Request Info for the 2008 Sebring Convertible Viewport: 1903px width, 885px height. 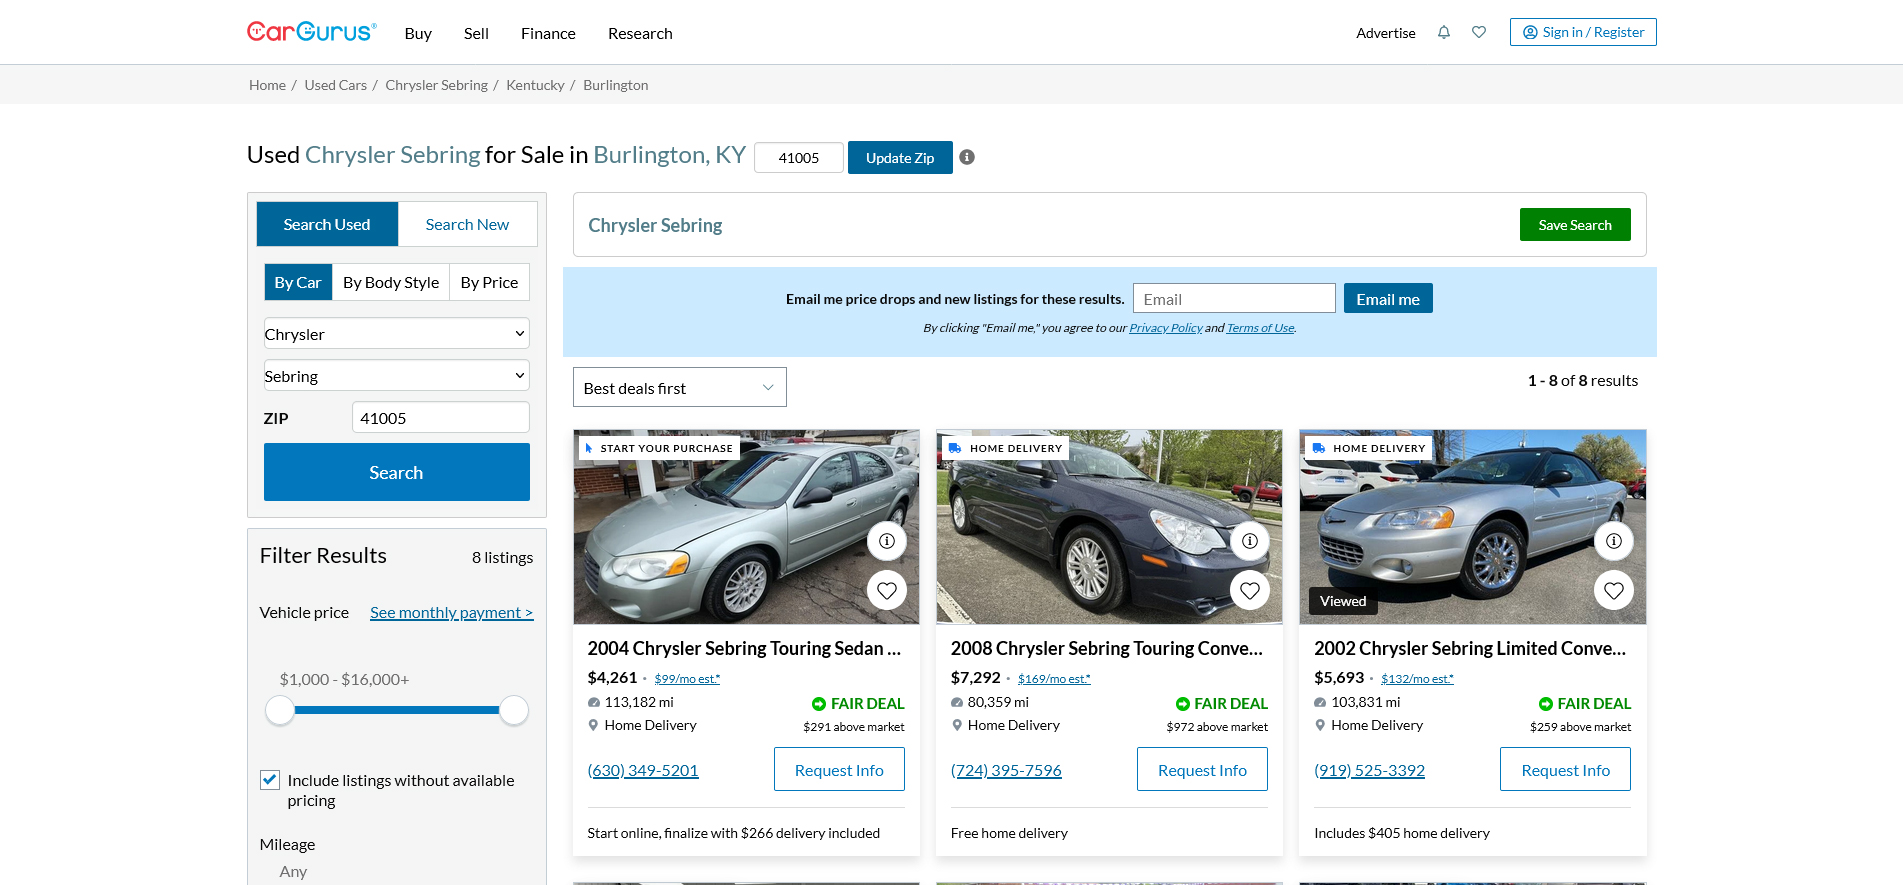click(1202, 769)
